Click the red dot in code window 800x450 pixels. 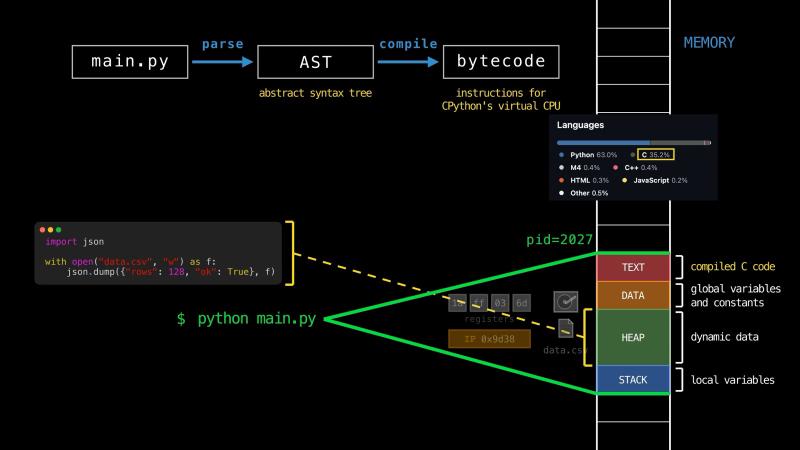[x=42, y=230]
